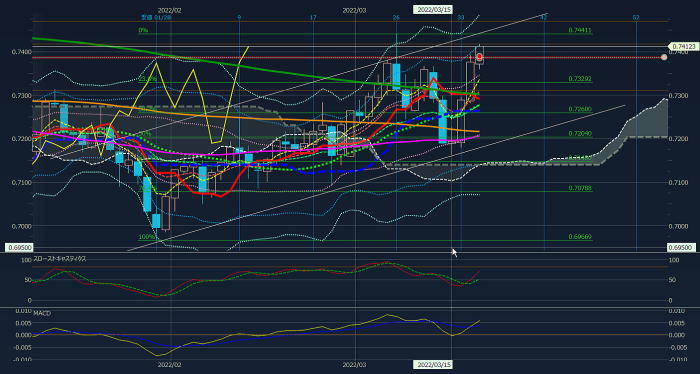
Task: Click the 0.7300 value on right price axis
Action: [x=679, y=96]
